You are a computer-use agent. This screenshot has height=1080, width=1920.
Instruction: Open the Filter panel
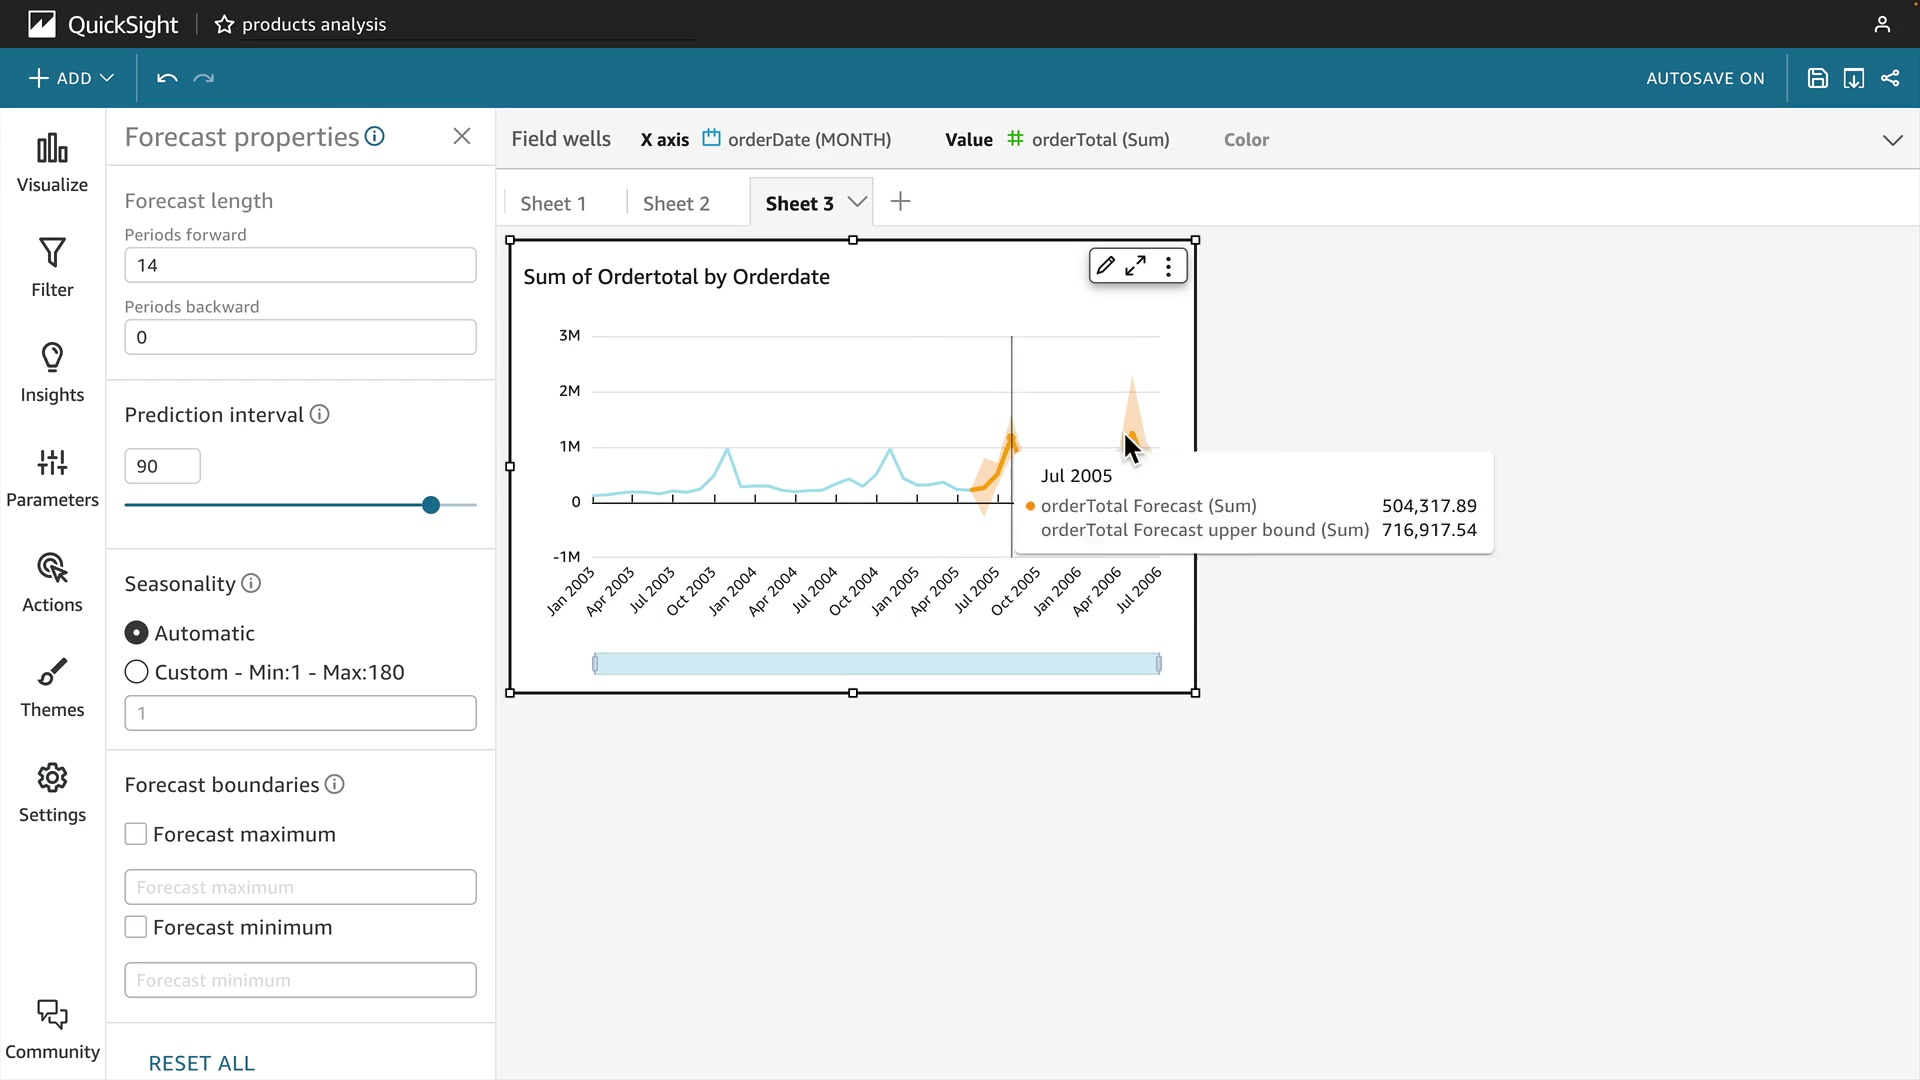[x=52, y=268]
